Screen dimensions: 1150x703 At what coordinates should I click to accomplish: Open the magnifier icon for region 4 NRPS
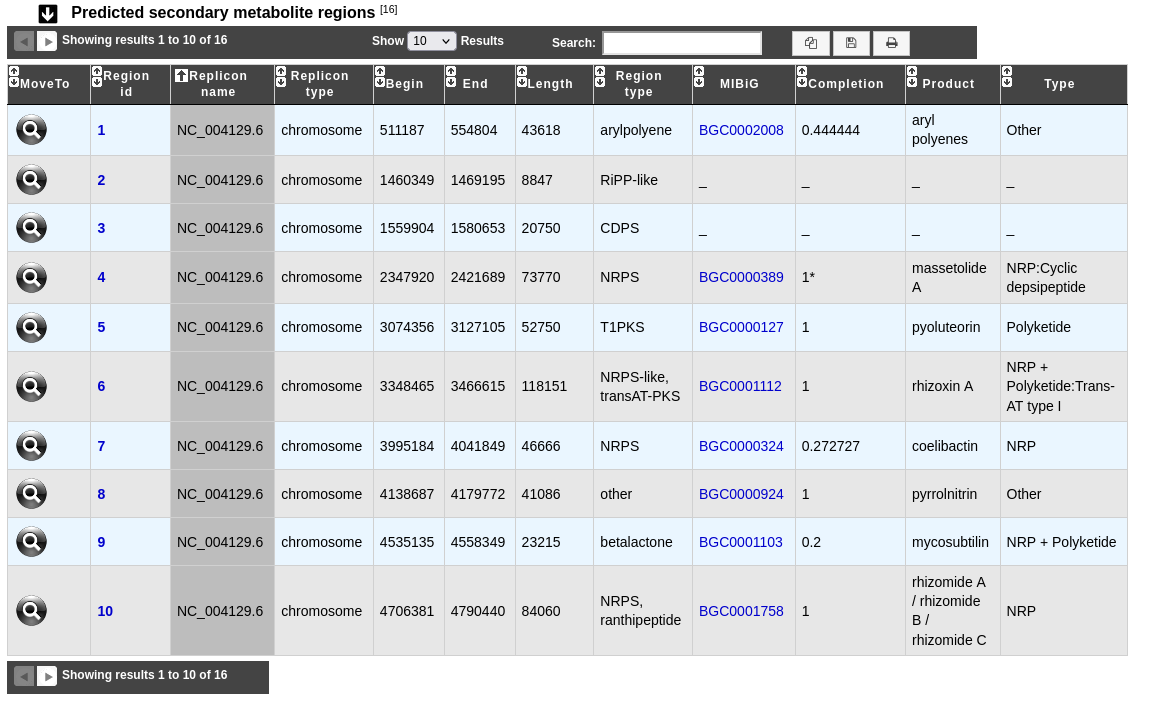(32, 278)
